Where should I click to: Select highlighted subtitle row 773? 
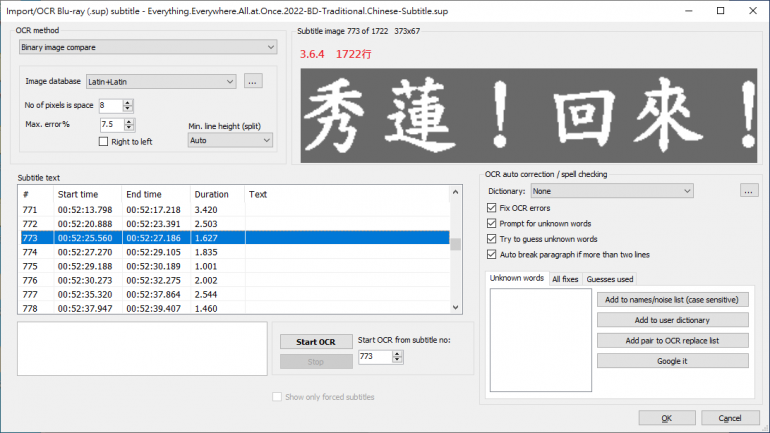235,238
